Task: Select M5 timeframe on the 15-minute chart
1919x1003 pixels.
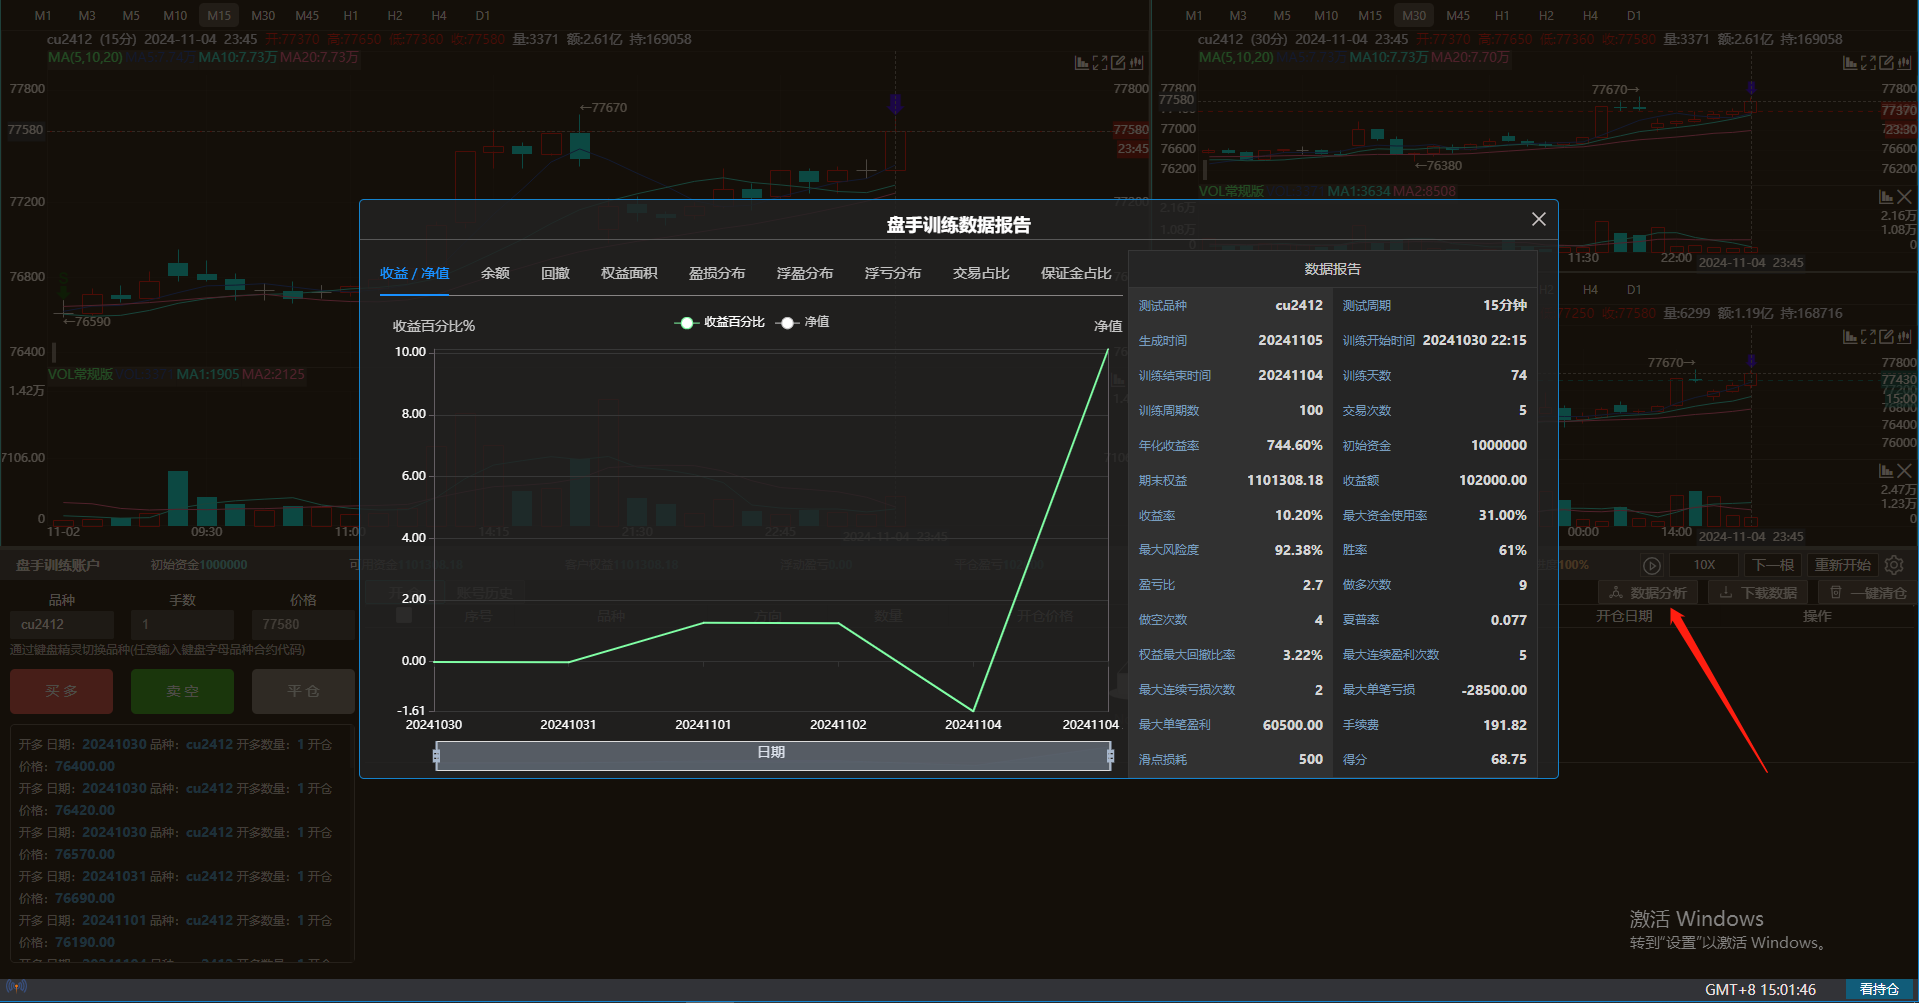Action: 131,15
